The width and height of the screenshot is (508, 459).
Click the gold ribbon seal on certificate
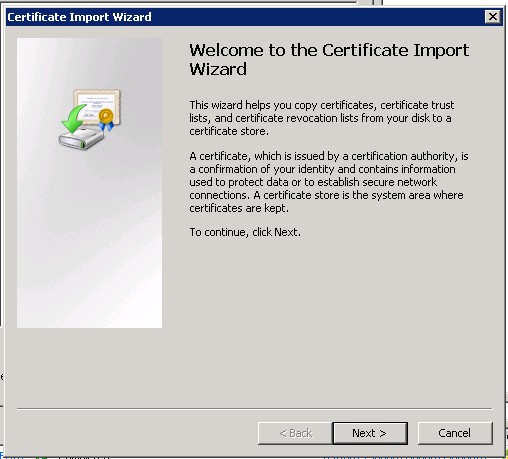tap(106, 119)
